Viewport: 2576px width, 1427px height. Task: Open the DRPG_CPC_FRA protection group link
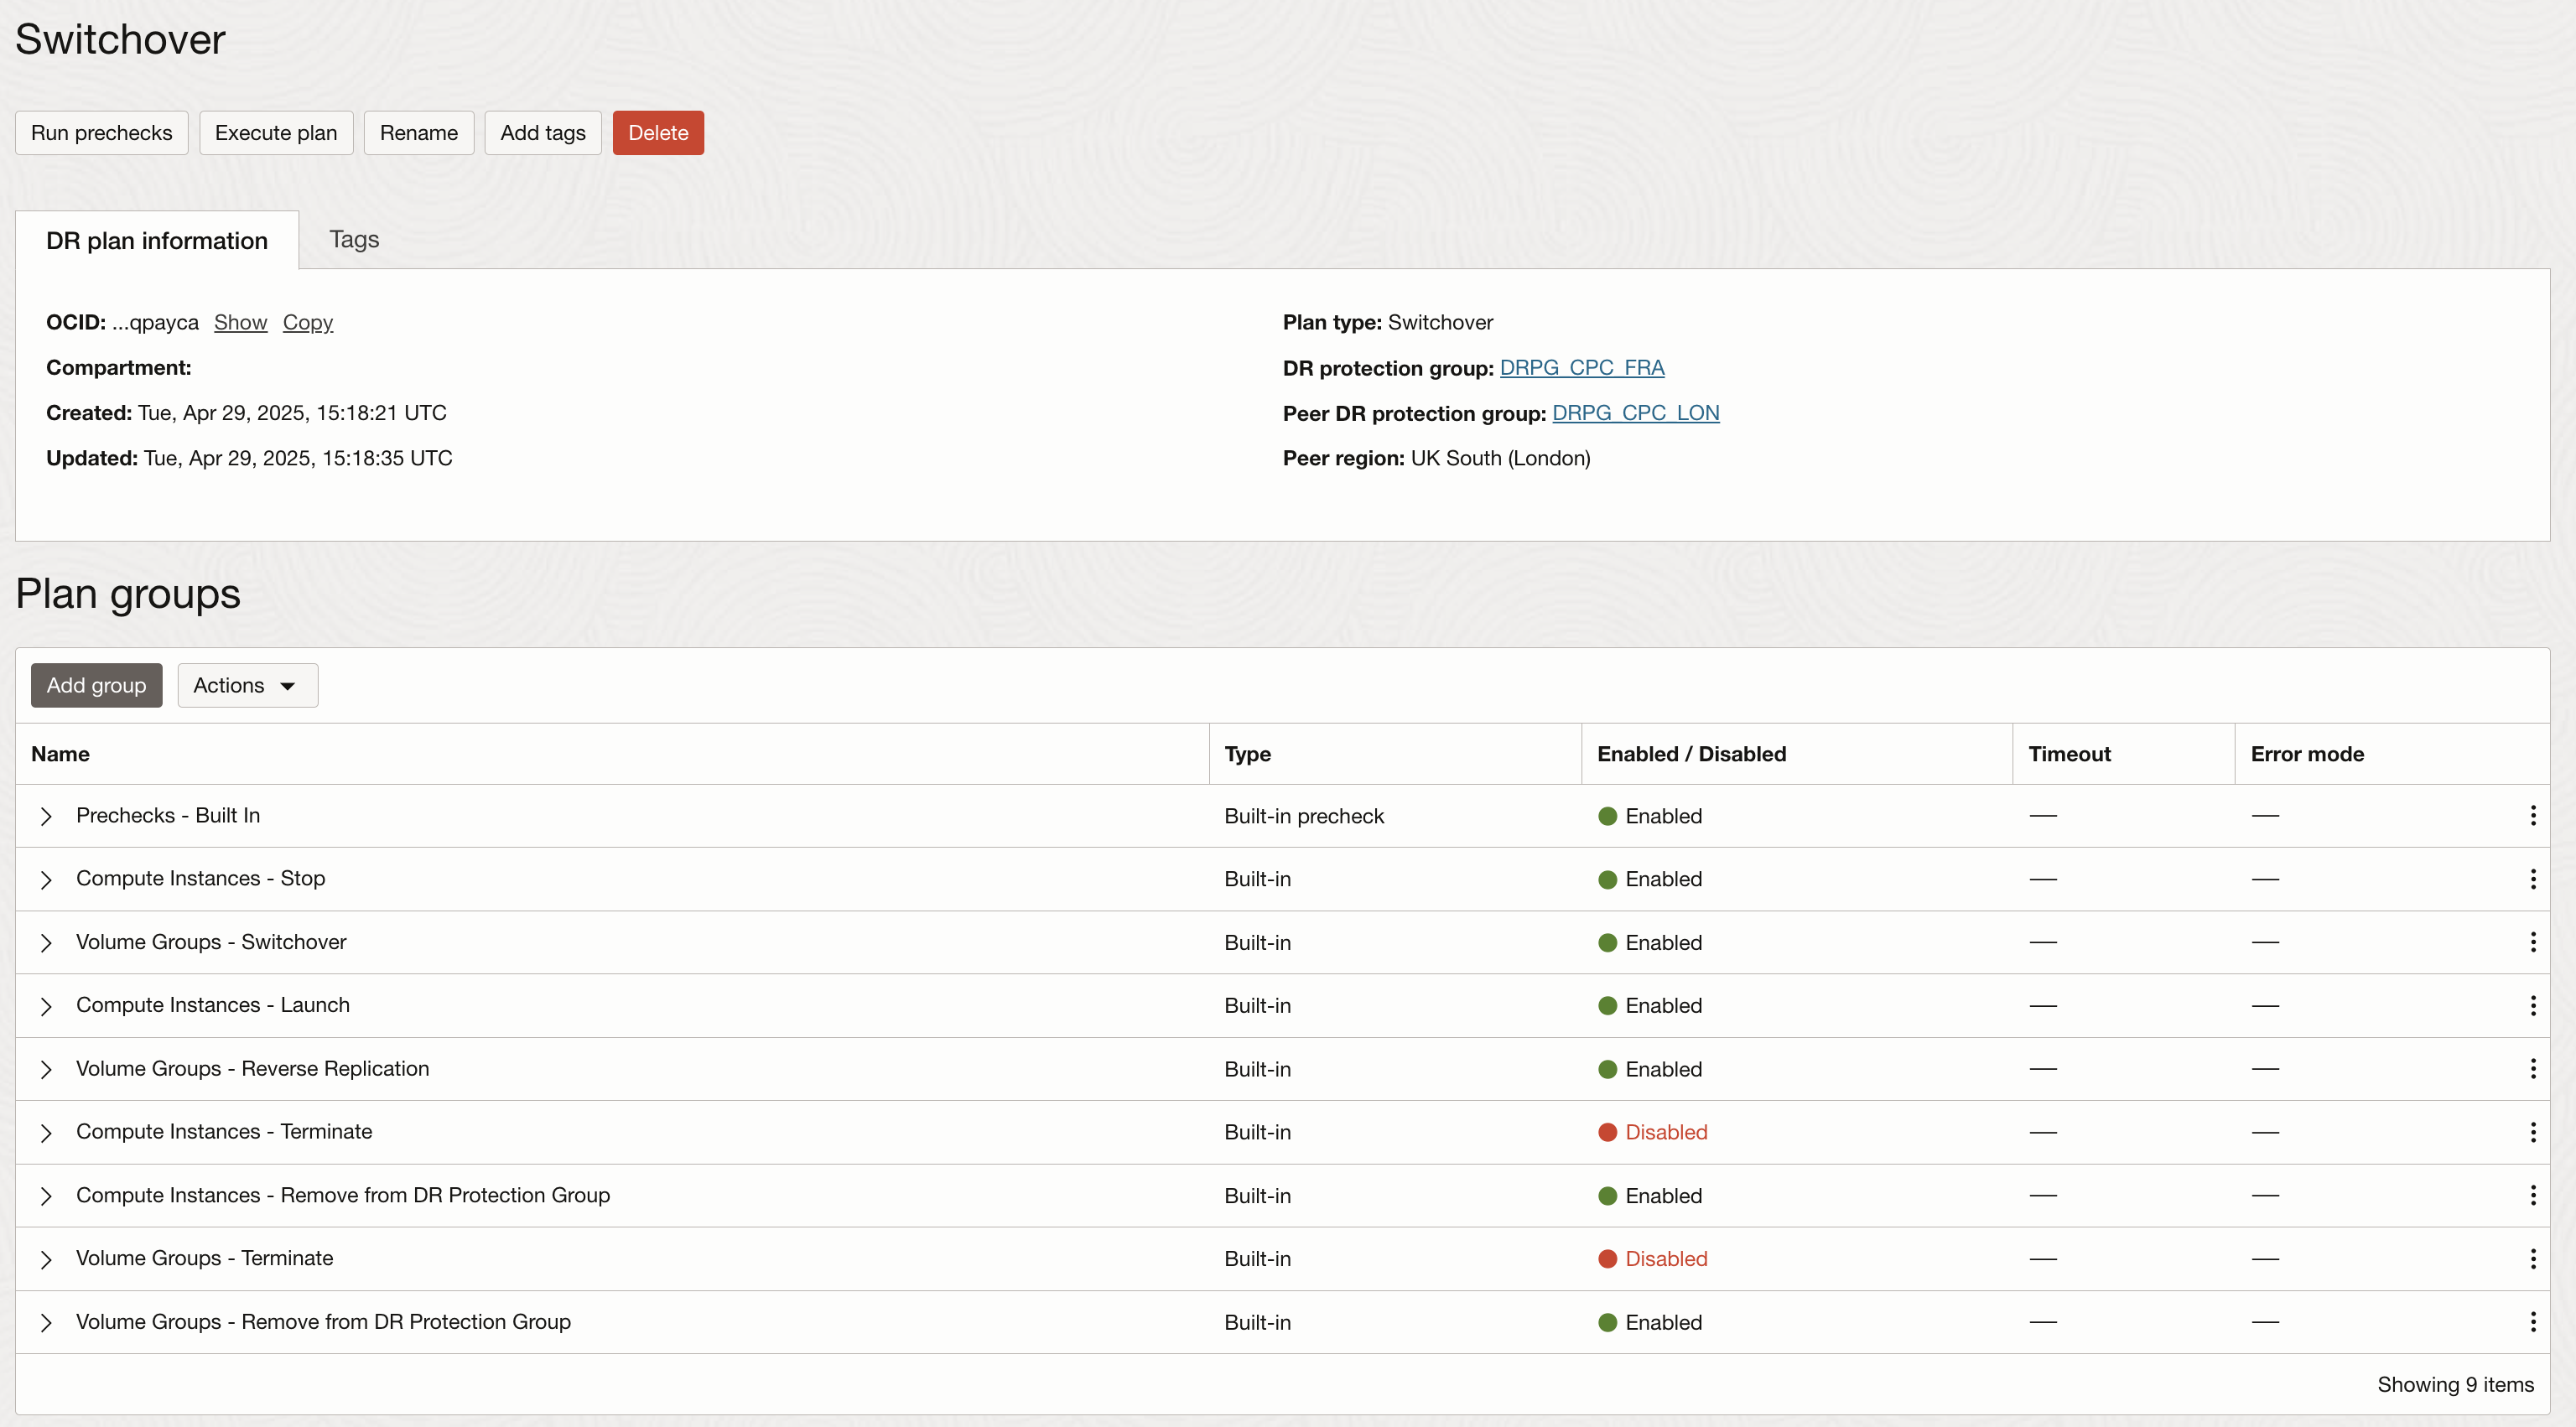click(1582, 367)
